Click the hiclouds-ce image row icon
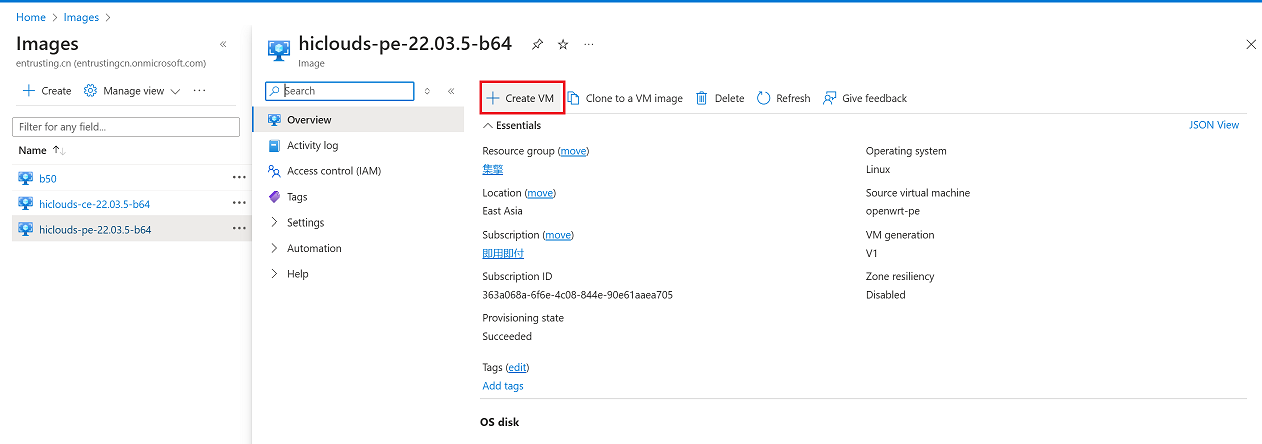The height and width of the screenshot is (444, 1262). (26, 204)
